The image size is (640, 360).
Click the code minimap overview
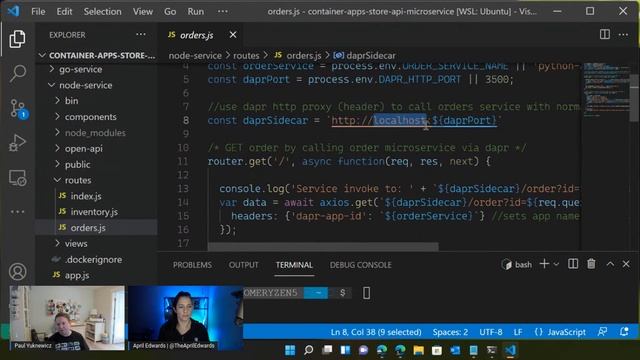606,90
